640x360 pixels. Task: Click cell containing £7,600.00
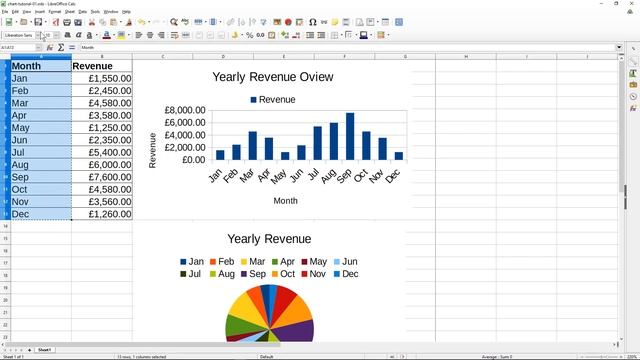pos(102,177)
